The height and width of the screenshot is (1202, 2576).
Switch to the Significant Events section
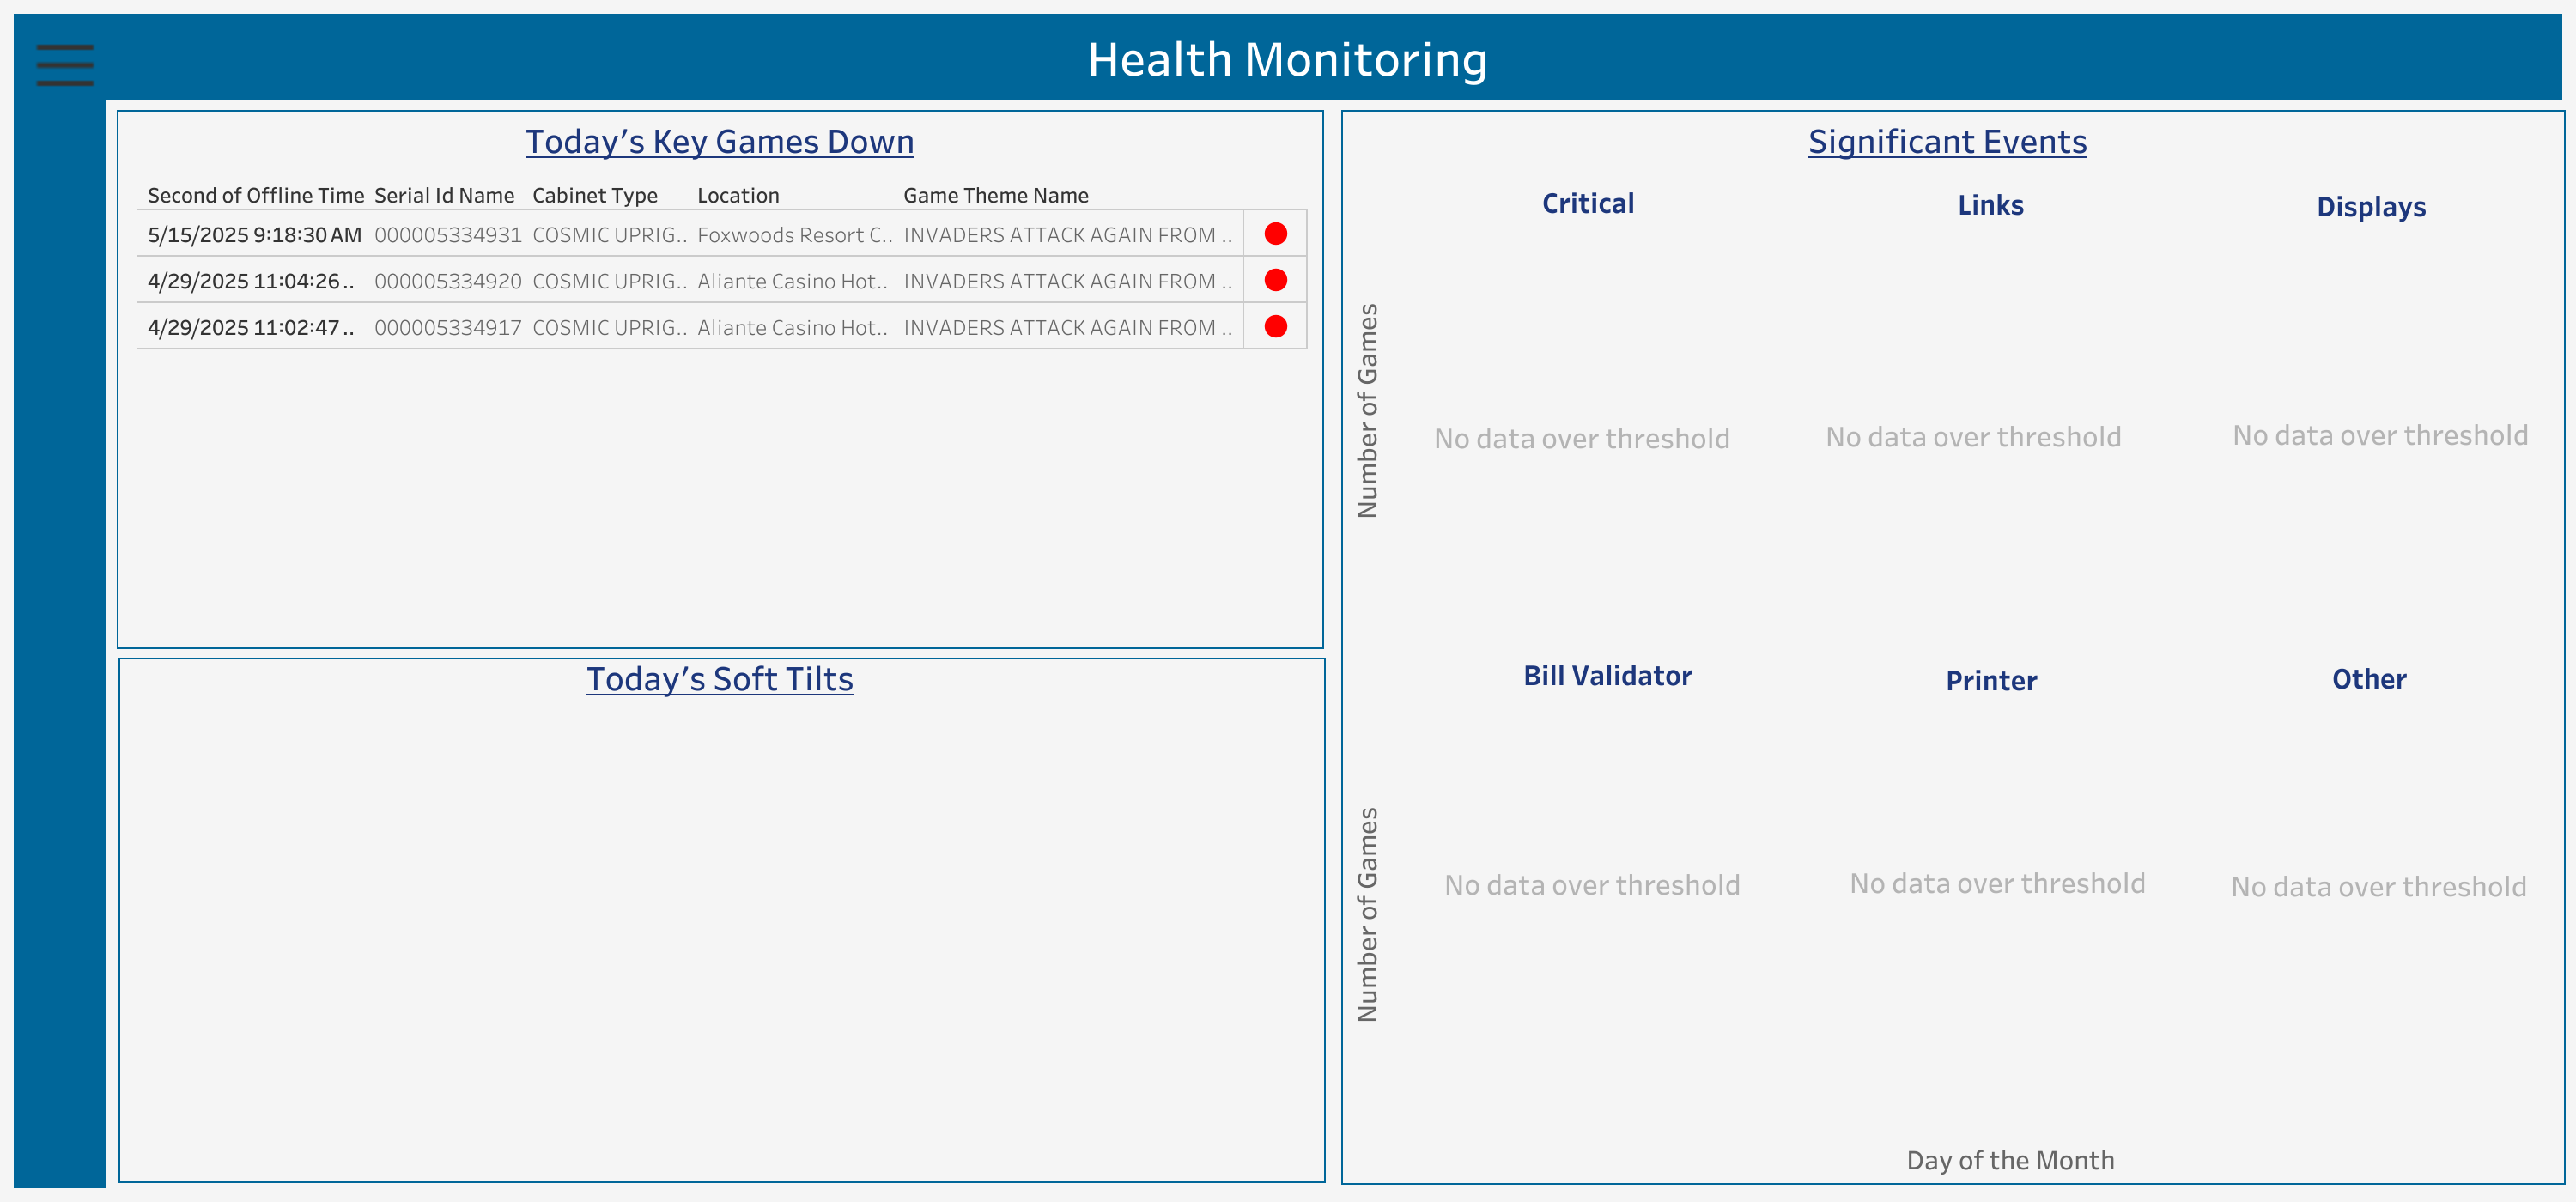(1946, 141)
